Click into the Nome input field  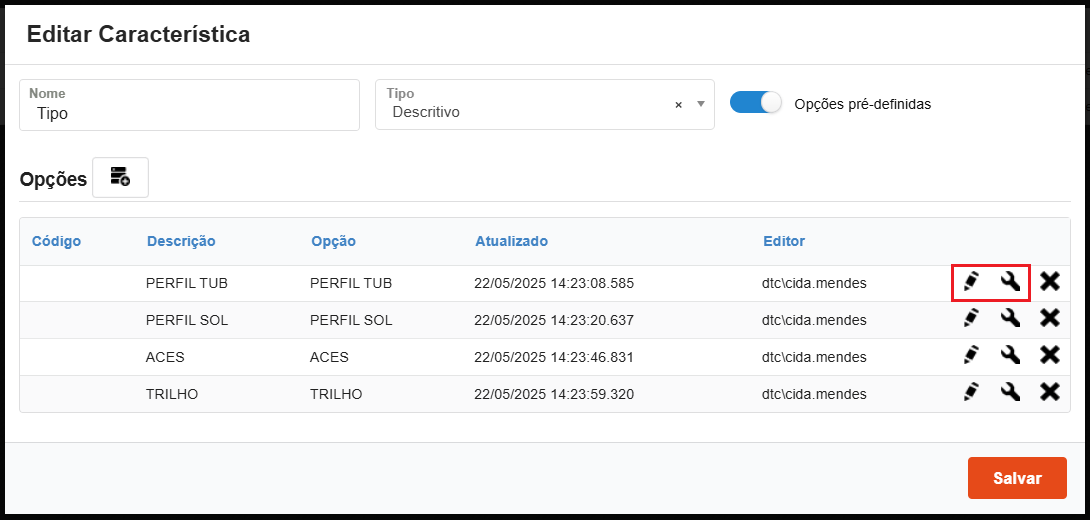pos(190,113)
